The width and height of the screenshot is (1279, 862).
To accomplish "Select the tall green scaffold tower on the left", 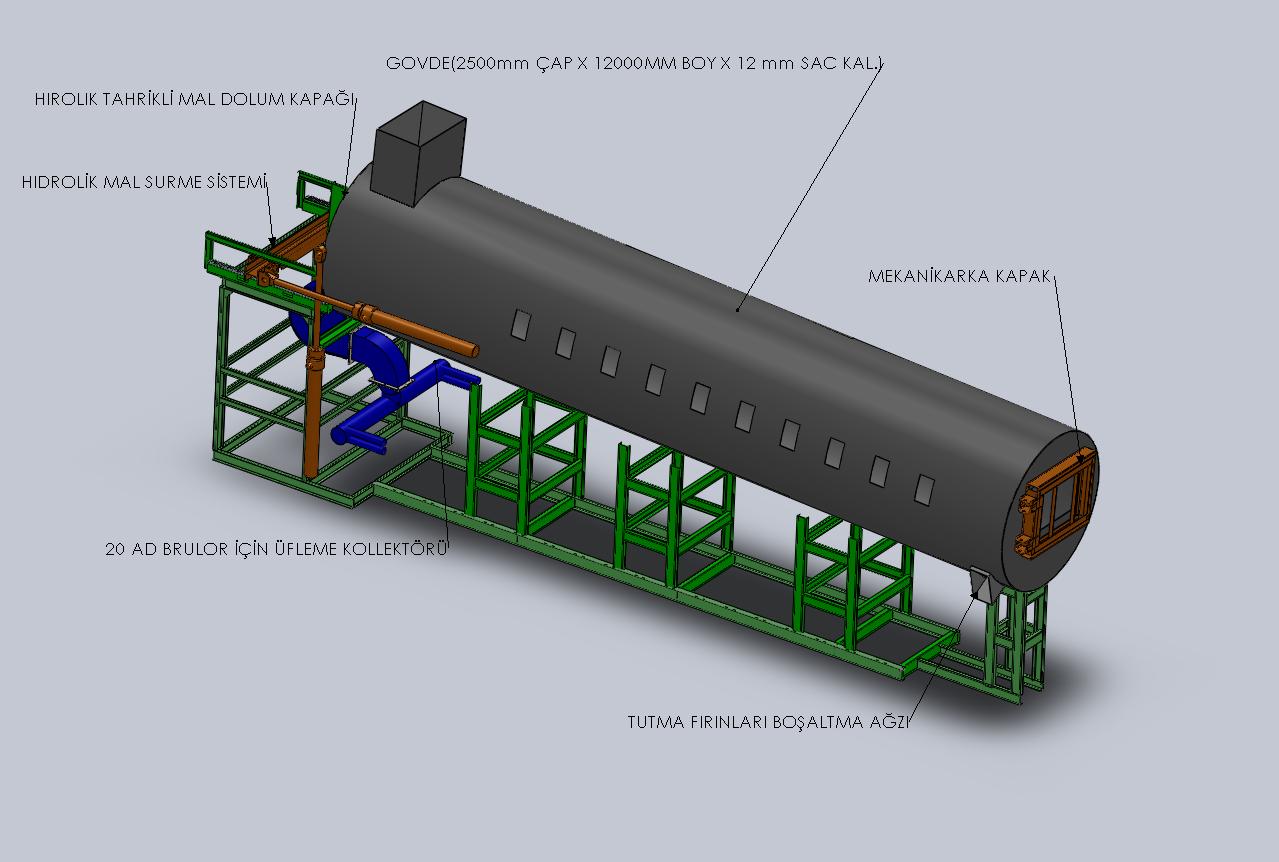I will tap(255, 380).
